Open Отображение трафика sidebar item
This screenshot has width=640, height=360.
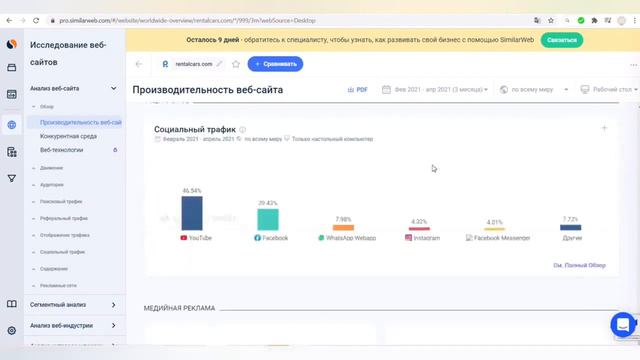[x=64, y=235]
